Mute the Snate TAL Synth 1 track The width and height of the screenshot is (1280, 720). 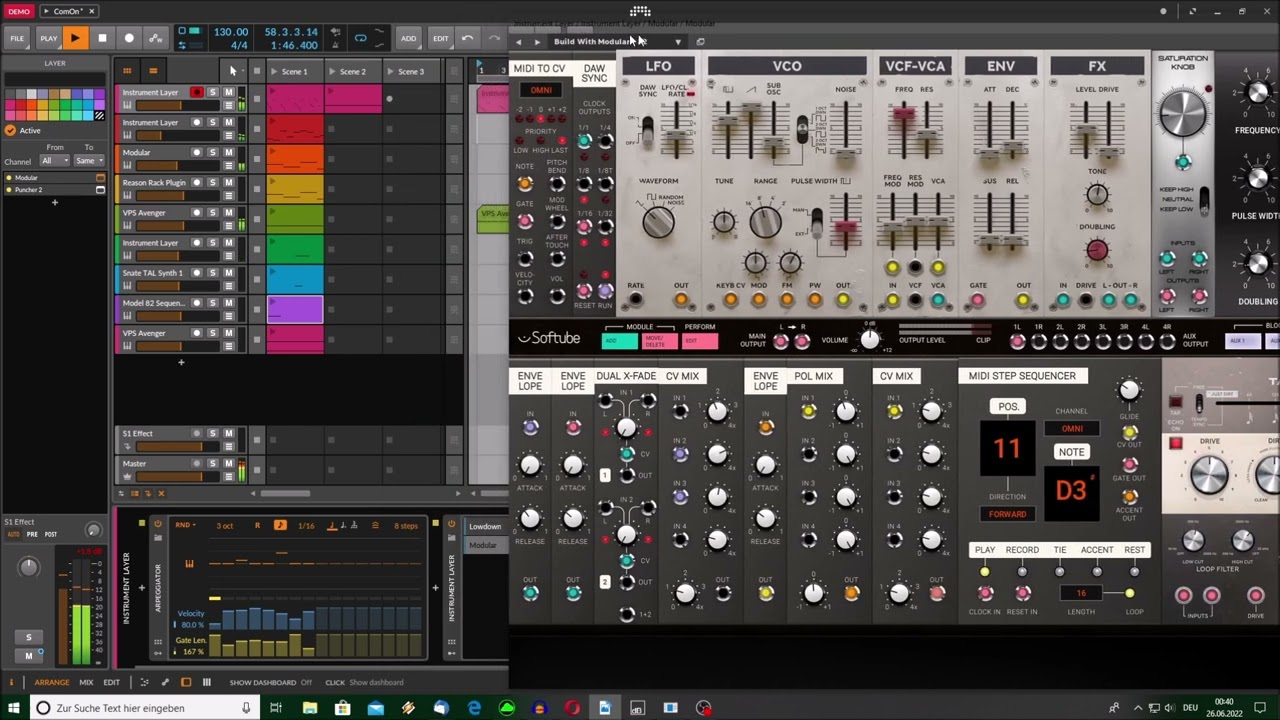(228, 272)
